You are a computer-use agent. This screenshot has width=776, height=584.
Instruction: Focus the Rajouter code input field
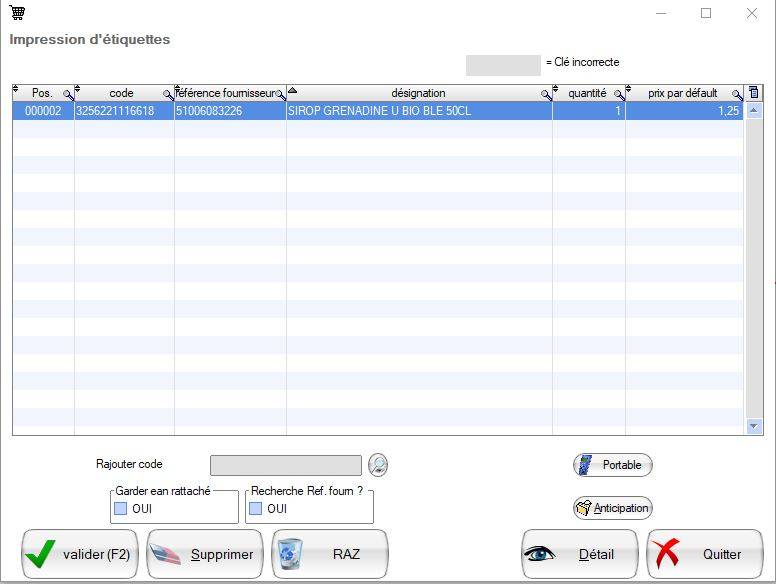[285, 465]
